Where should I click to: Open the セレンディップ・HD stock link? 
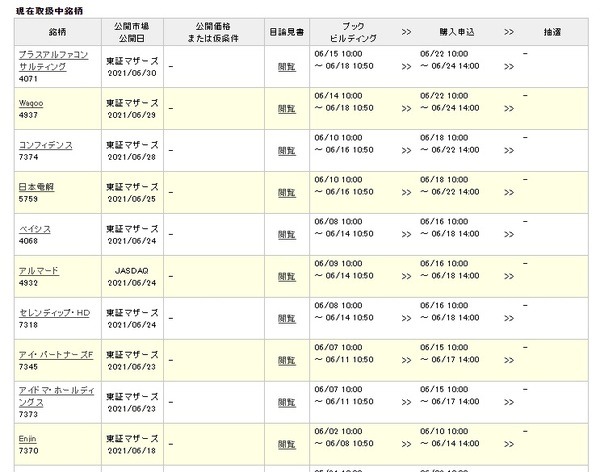54,313
